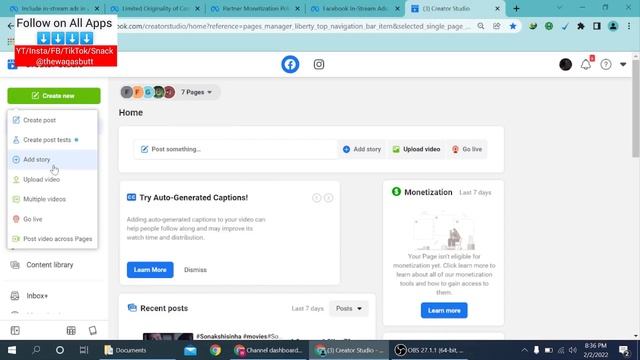Screen dimensions: 640x360
Task: Click Upload video in the composer bar
Action: [x=416, y=149]
